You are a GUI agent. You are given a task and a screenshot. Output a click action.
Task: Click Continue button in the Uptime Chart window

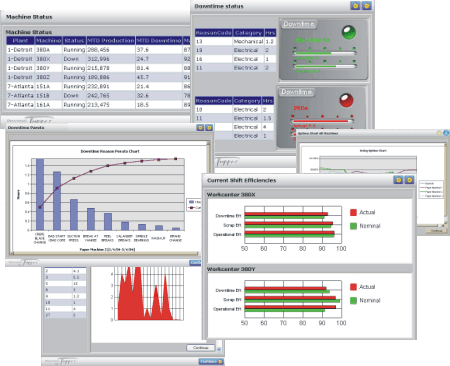[436, 231]
